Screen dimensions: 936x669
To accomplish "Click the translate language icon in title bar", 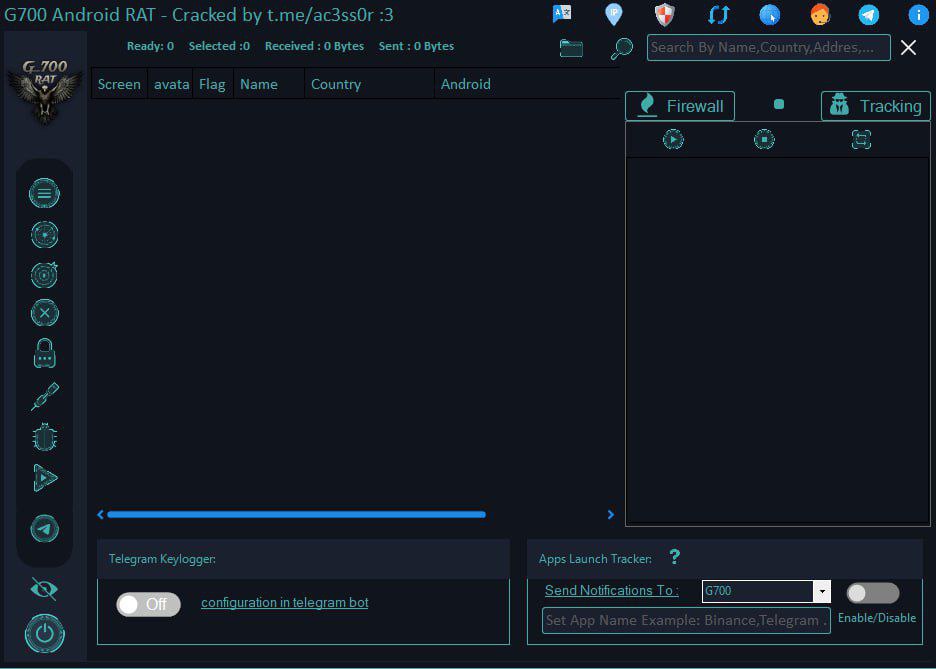I will pyautogui.click(x=562, y=14).
